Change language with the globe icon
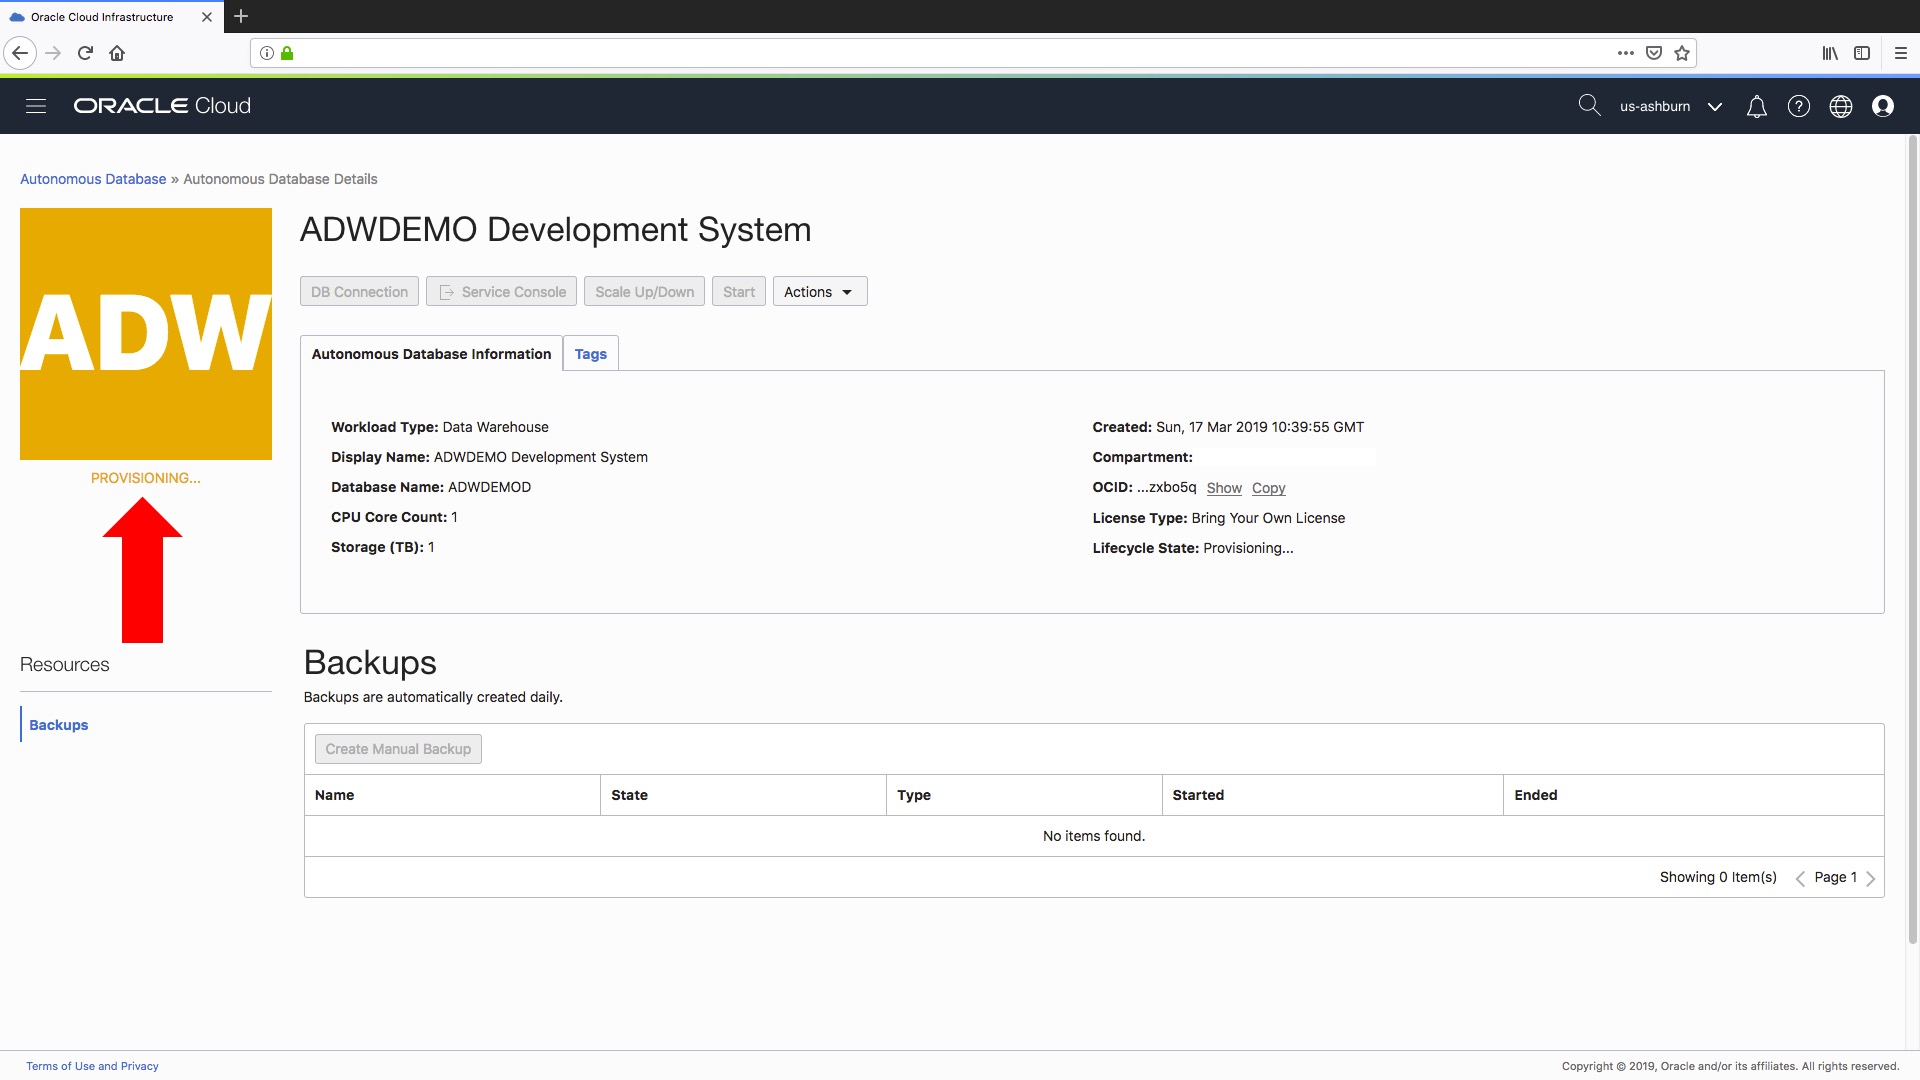 (1841, 106)
